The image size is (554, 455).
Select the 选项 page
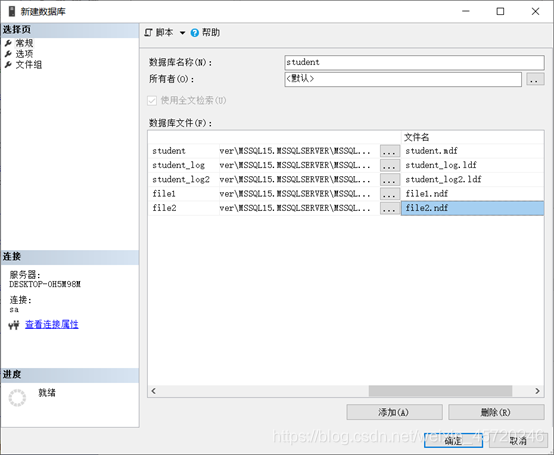[x=24, y=54]
